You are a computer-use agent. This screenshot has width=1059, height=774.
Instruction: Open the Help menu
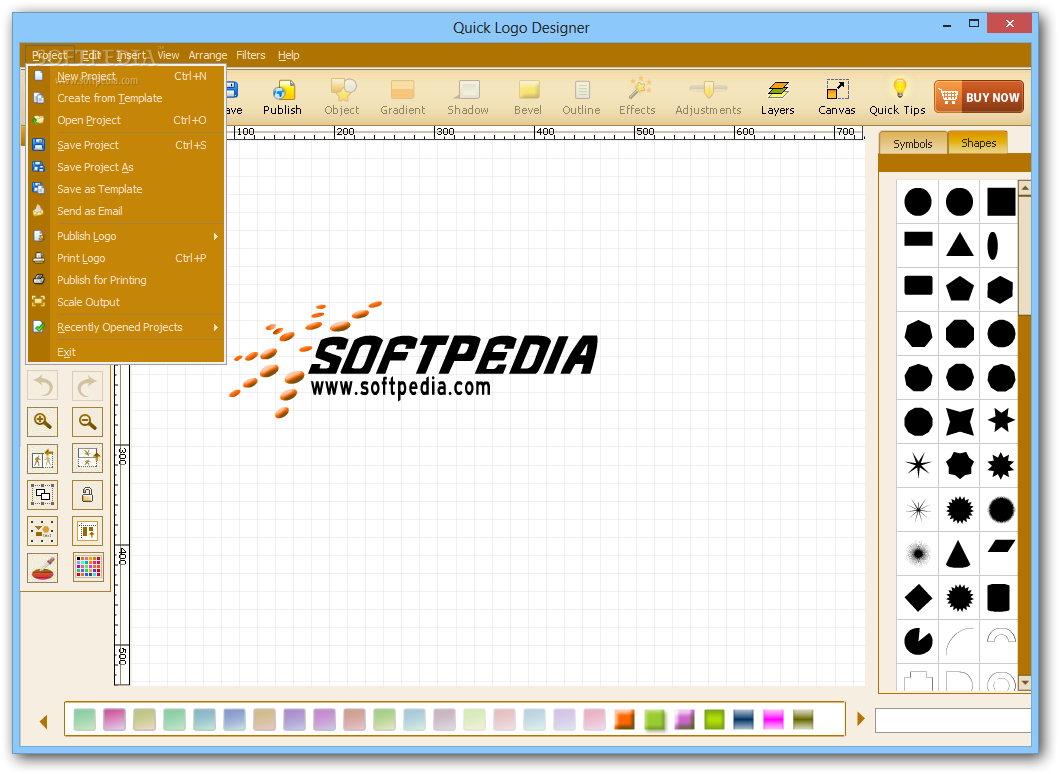click(x=288, y=55)
